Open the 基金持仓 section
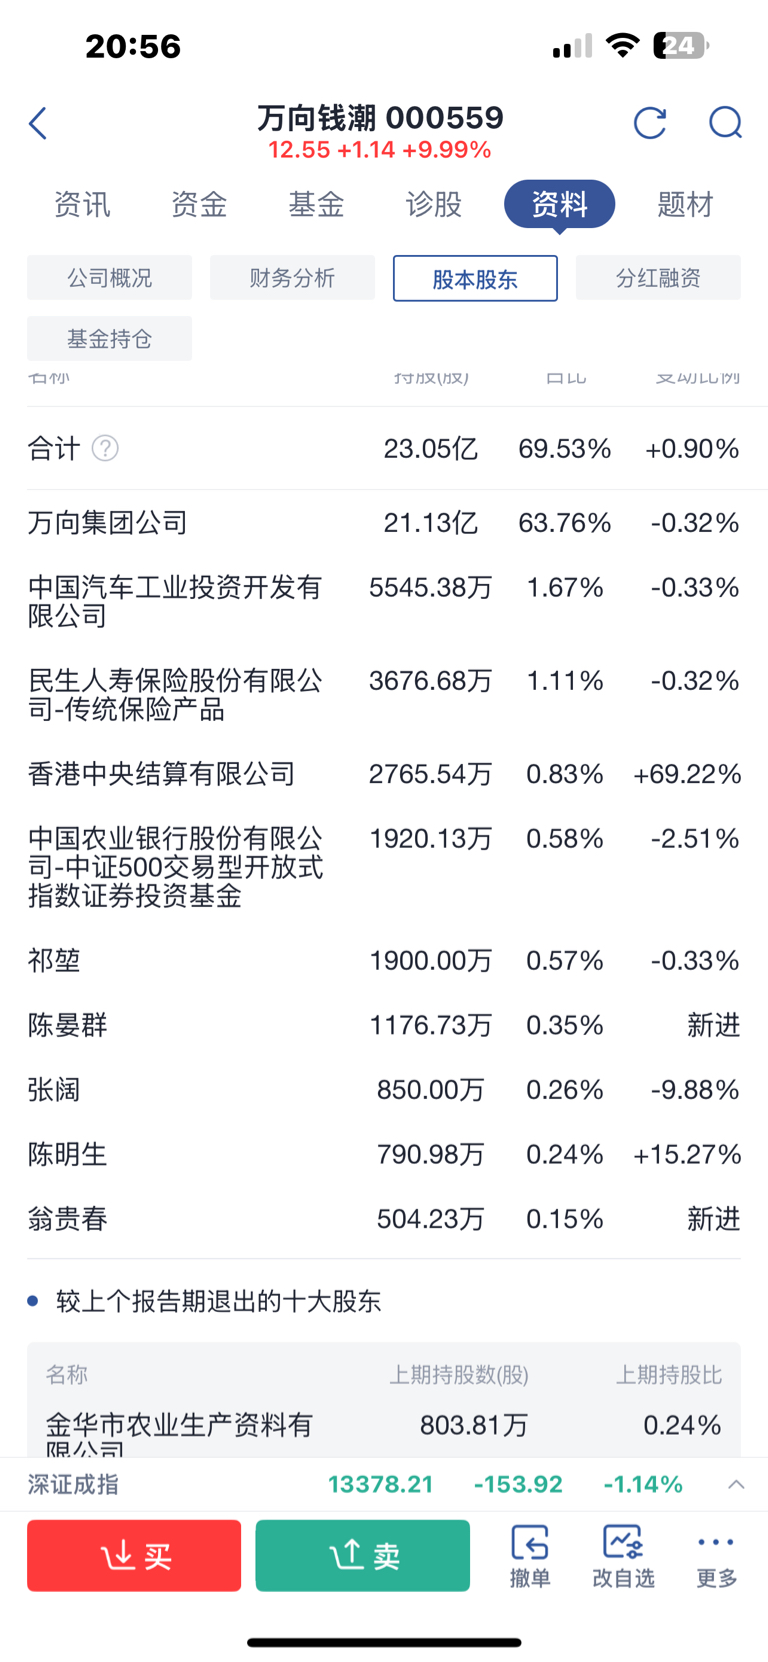The width and height of the screenshot is (768, 1662). pyautogui.click(x=109, y=338)
